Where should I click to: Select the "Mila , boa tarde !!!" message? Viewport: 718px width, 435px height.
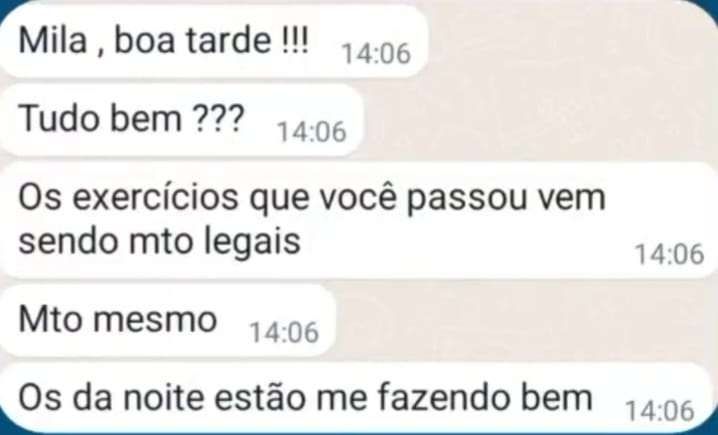[x=213, y=41]
